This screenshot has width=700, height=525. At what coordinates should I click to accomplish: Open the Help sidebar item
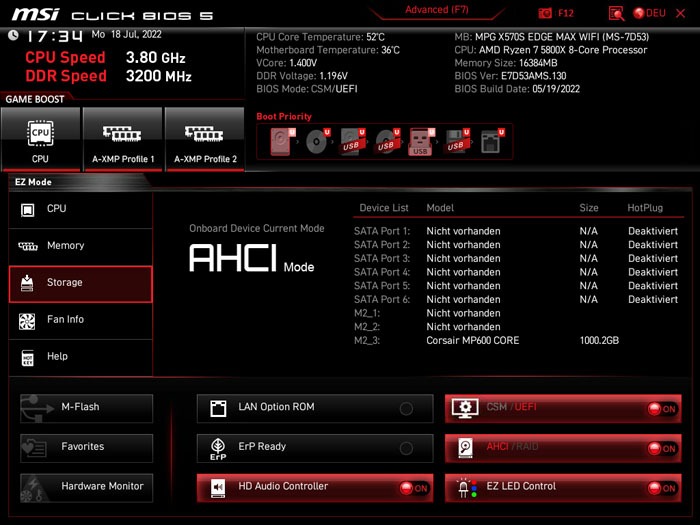(x=81, y=357)
